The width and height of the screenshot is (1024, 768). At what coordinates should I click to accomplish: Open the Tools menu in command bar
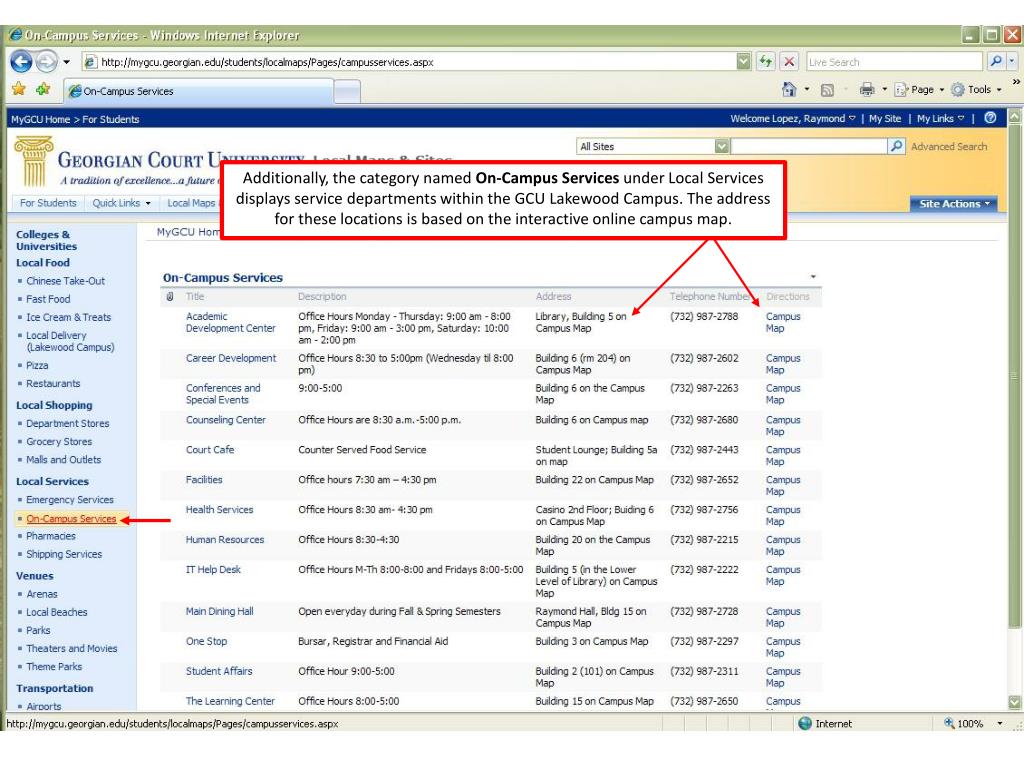click(976, 89)
